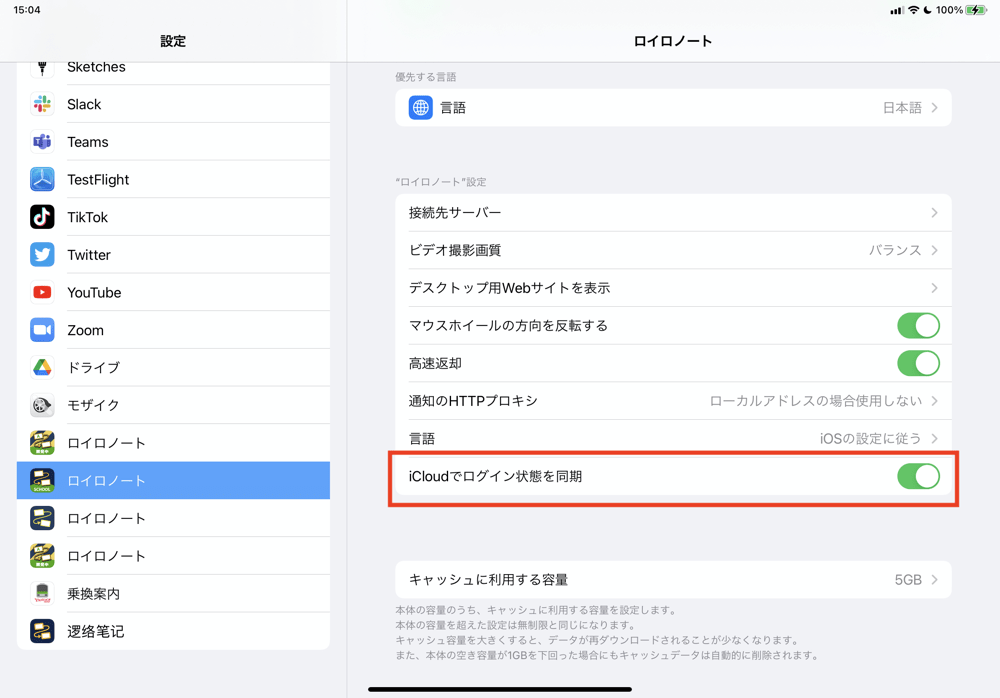The width and height of the screenshot is (1000, 698).
Task: Toggle iCloudでログイン状態を同期 off
Action: 917,476
